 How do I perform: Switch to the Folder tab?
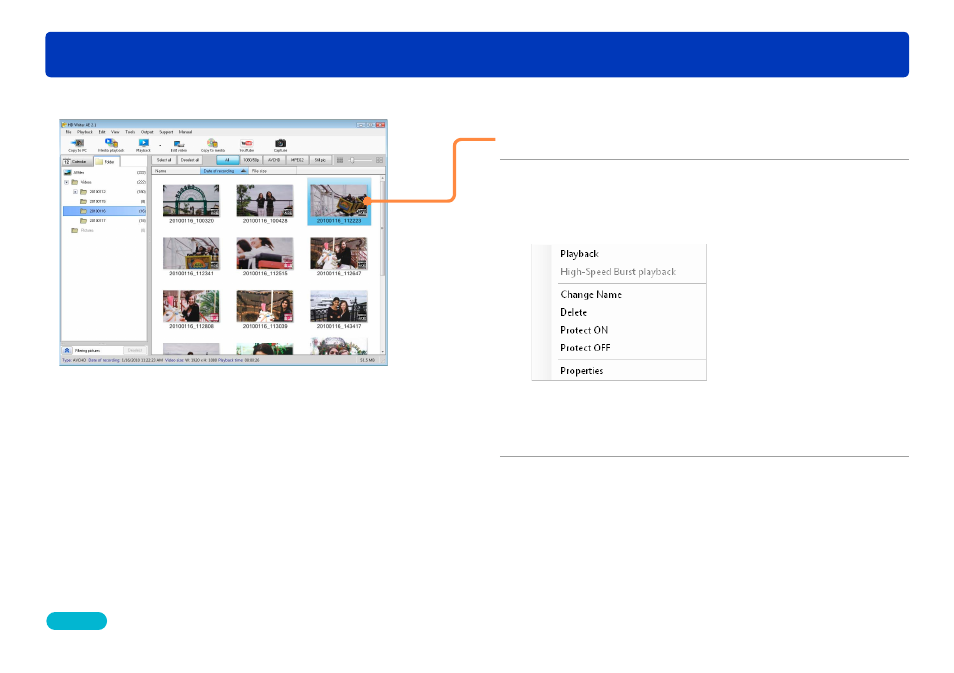(x=106, y=161)
